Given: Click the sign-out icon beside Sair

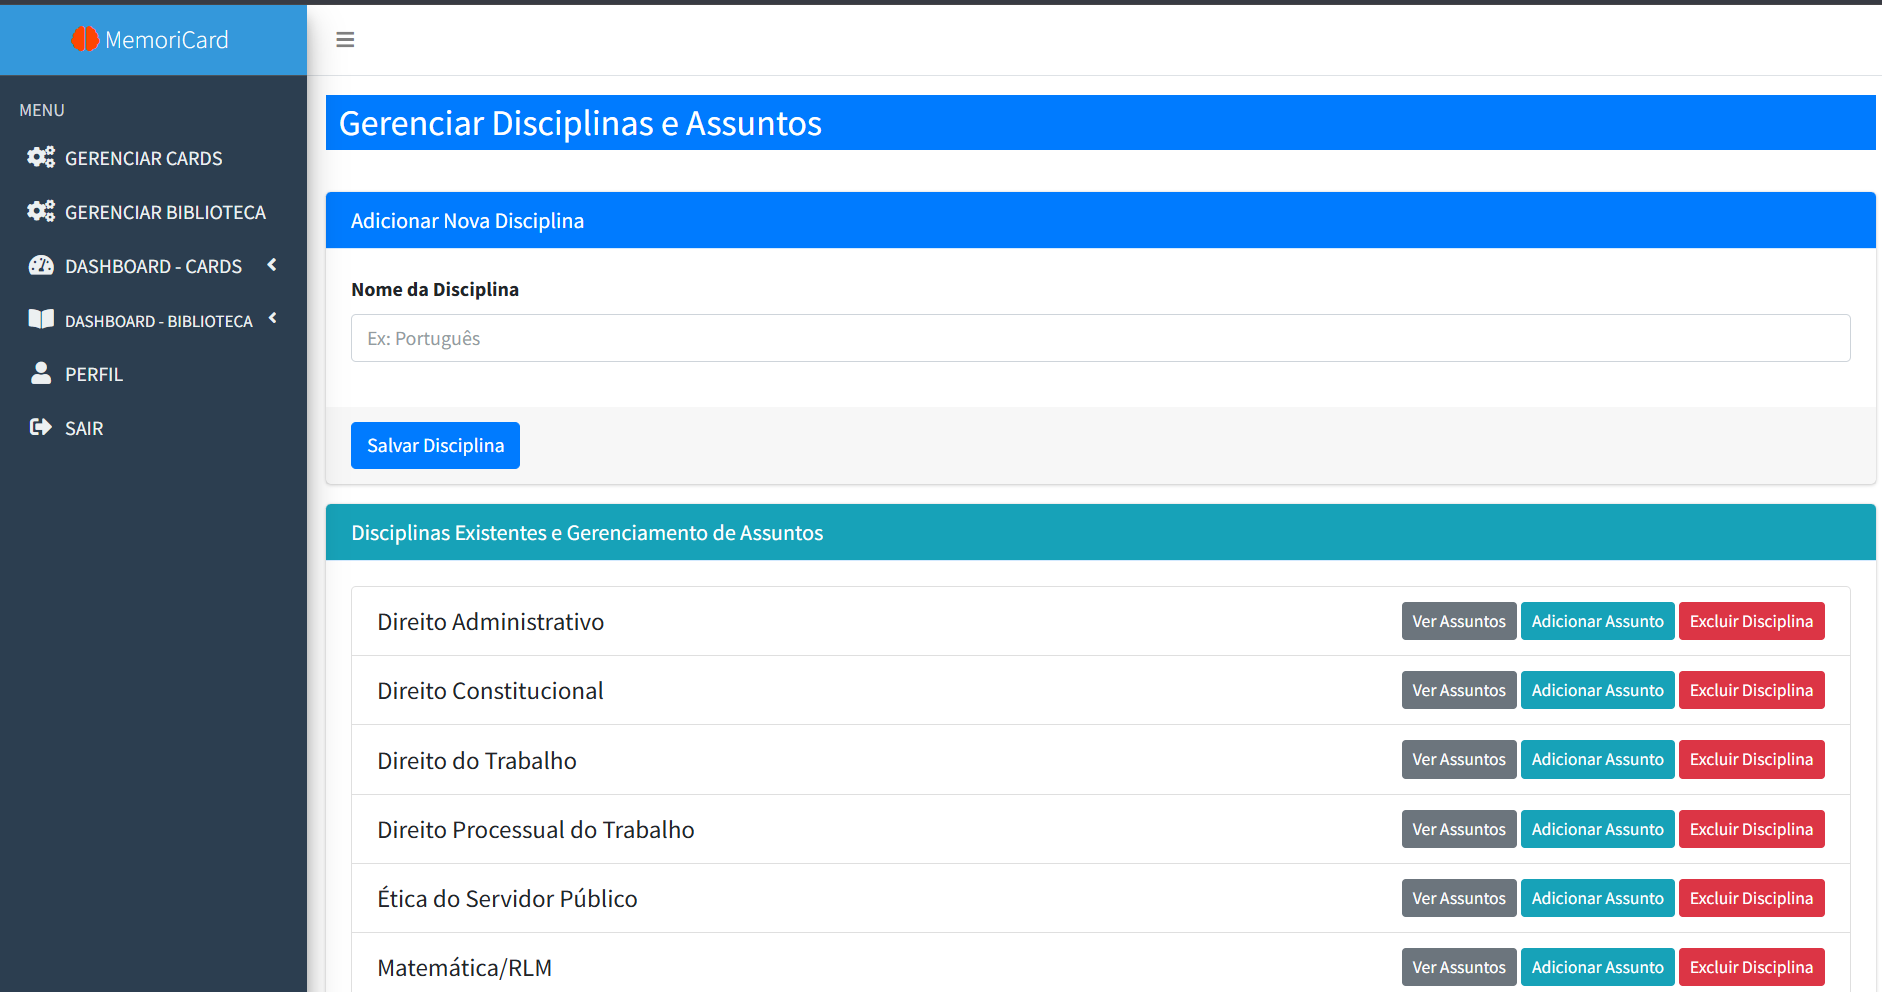Looking at the screenshot, I should [x=41, y=428].
